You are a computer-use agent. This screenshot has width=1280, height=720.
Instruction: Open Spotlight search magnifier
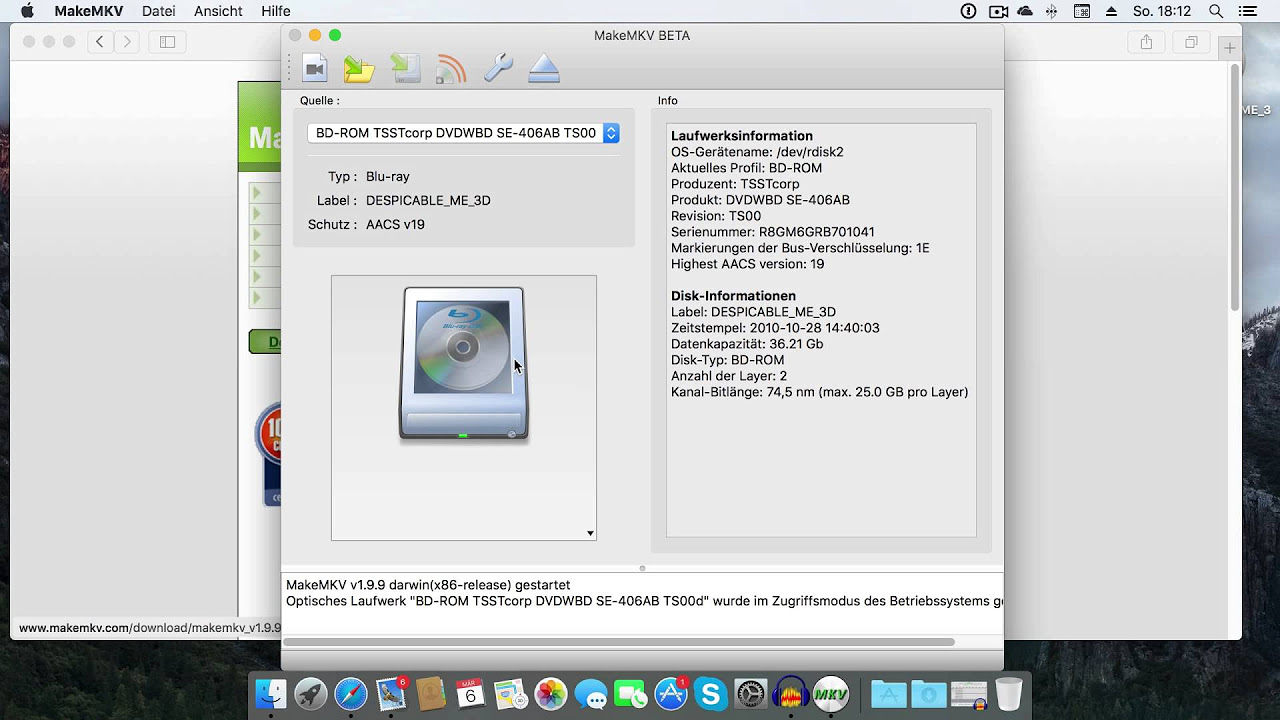(x=1216, y=11)
